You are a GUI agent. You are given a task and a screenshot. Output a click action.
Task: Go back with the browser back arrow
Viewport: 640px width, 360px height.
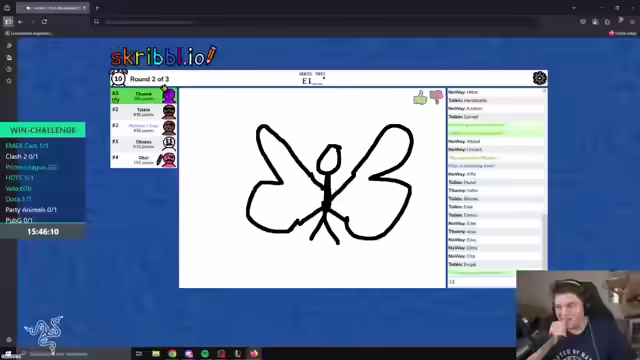coord(20,22)
